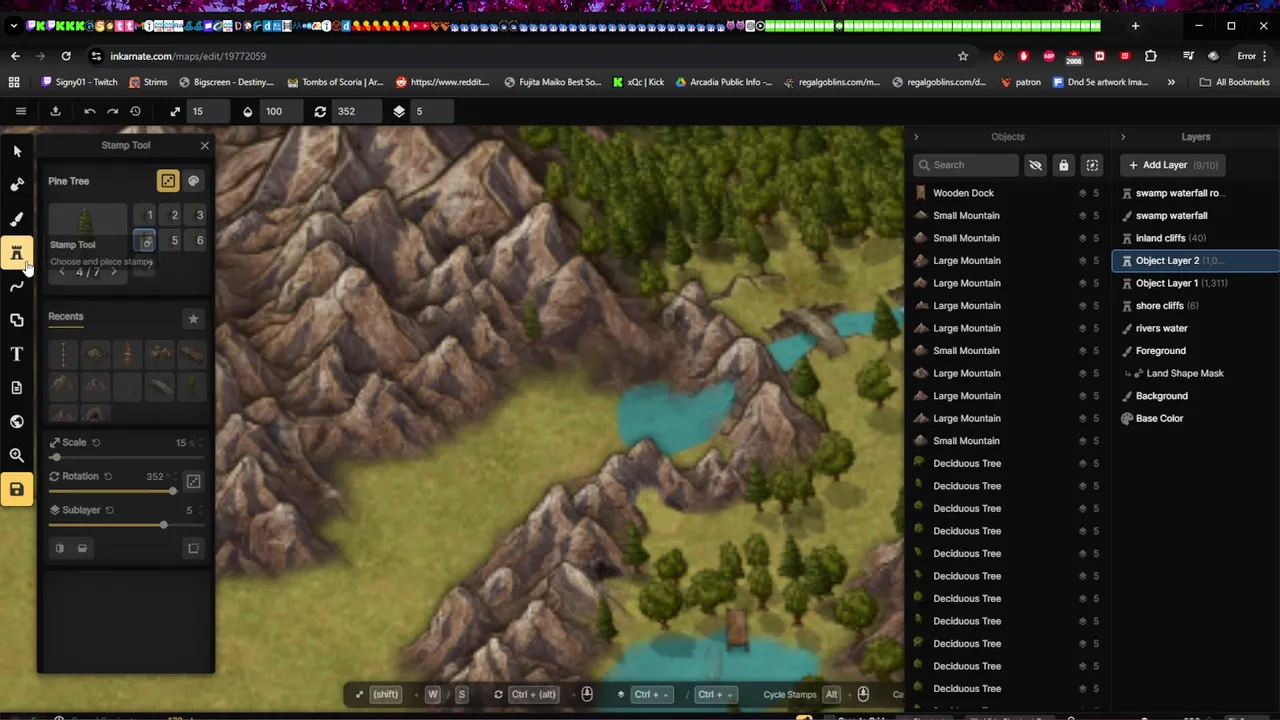
Task: Open the stamp color palette icon
Action: (x=194, y=181)
